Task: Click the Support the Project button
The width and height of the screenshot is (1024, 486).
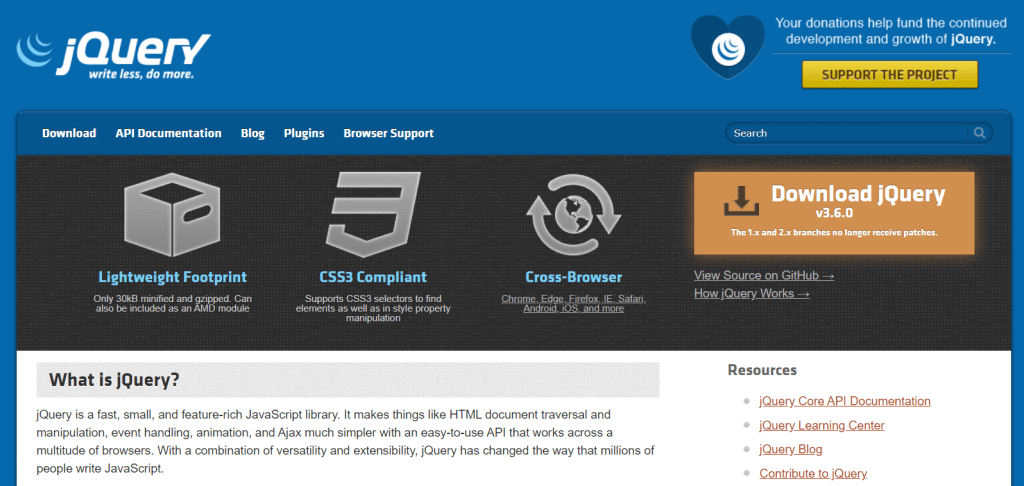Action: [x=889, y=74]
